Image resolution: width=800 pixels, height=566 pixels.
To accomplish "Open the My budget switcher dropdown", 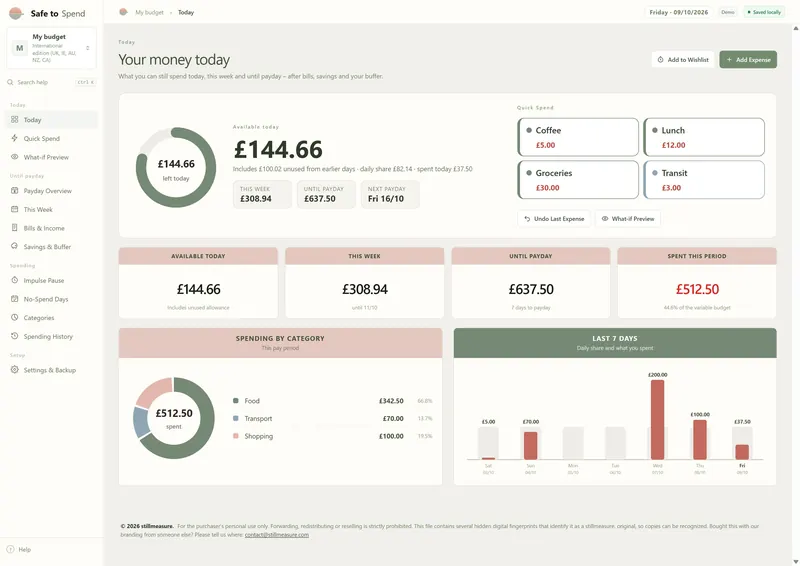I will (x=52, y=48).
